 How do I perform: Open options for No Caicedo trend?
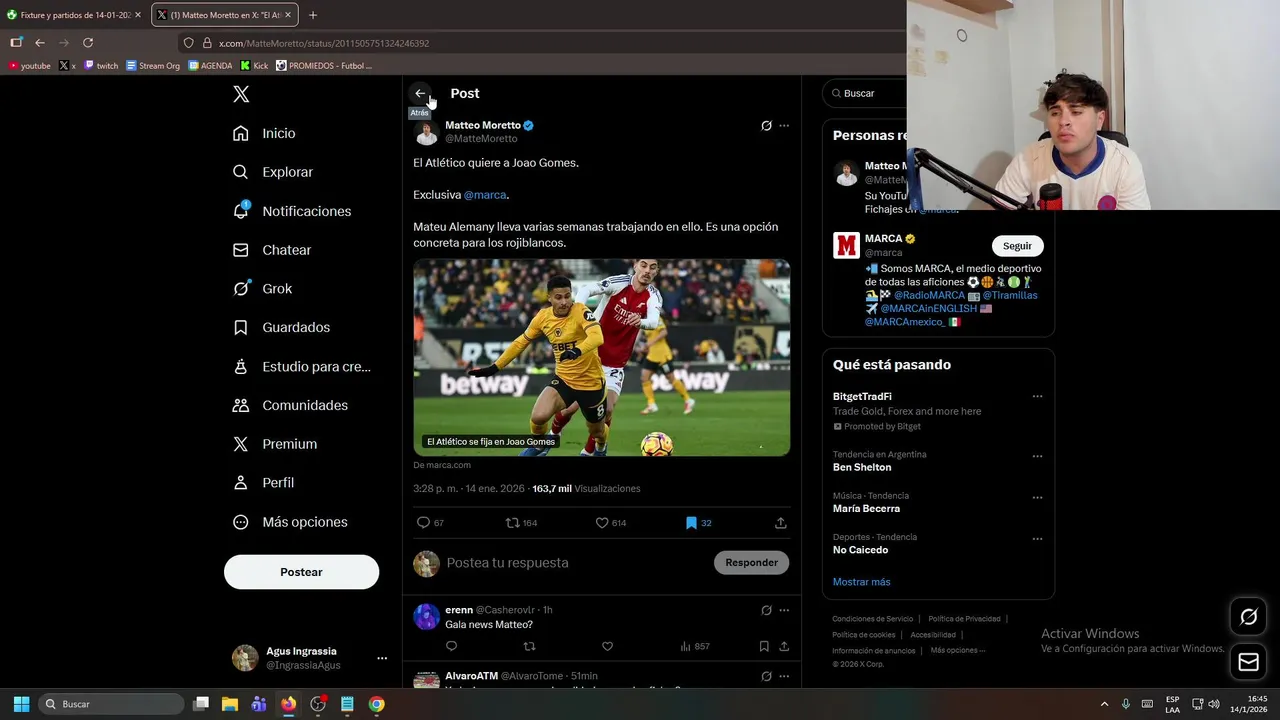pyautogui.click(x=1037, y=538)
